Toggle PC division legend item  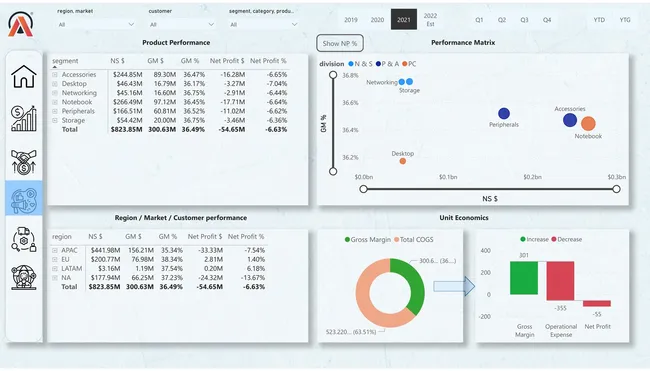[x=409, y=64]
